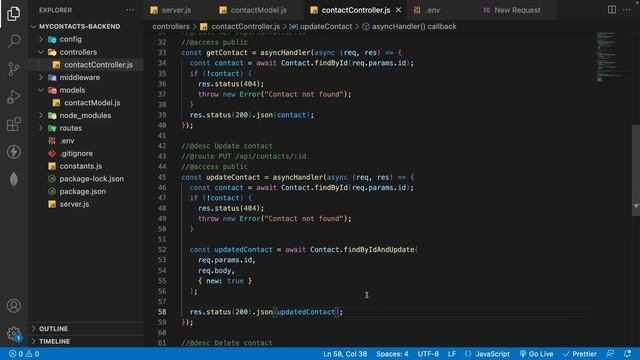Click the Explorer more actions ellipsis
640x360 pixels.
(x=130, y=10)
